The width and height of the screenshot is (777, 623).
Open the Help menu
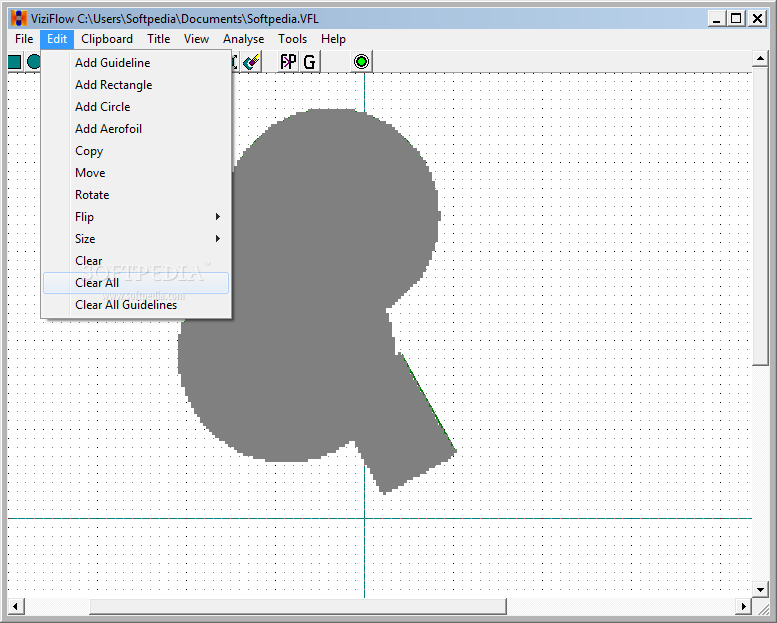coord(333,39)
